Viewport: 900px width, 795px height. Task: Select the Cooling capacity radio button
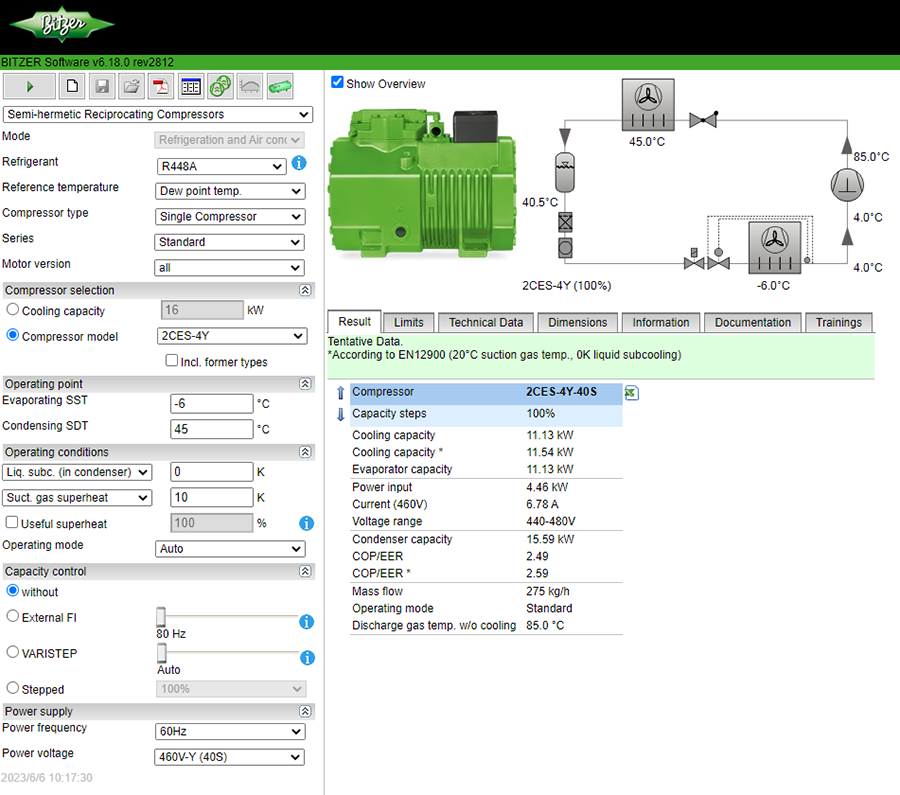[13, 309]
